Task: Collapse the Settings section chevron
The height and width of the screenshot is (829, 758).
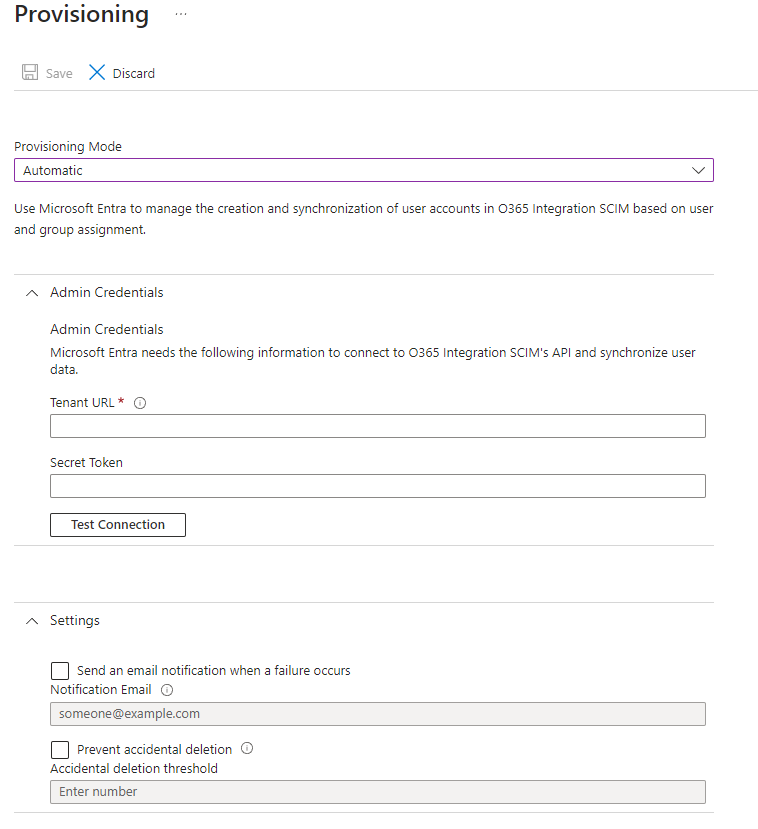Action: coord(31,621)
